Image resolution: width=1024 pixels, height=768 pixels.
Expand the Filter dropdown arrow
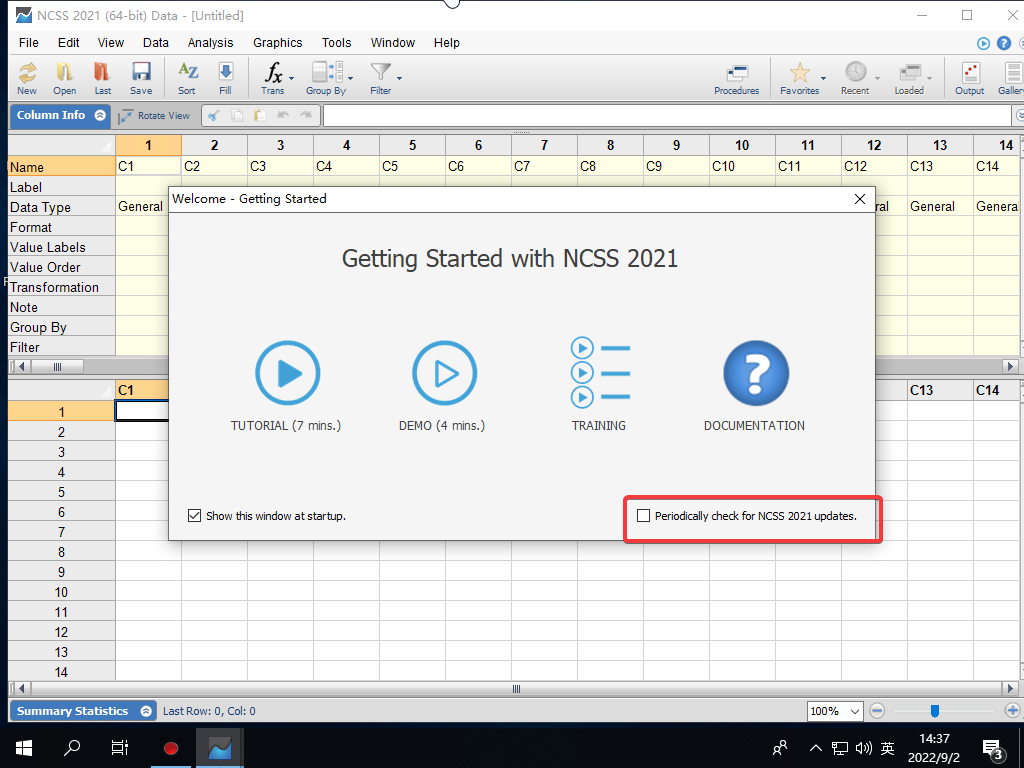pyautogui.click(x=399, y=78)
